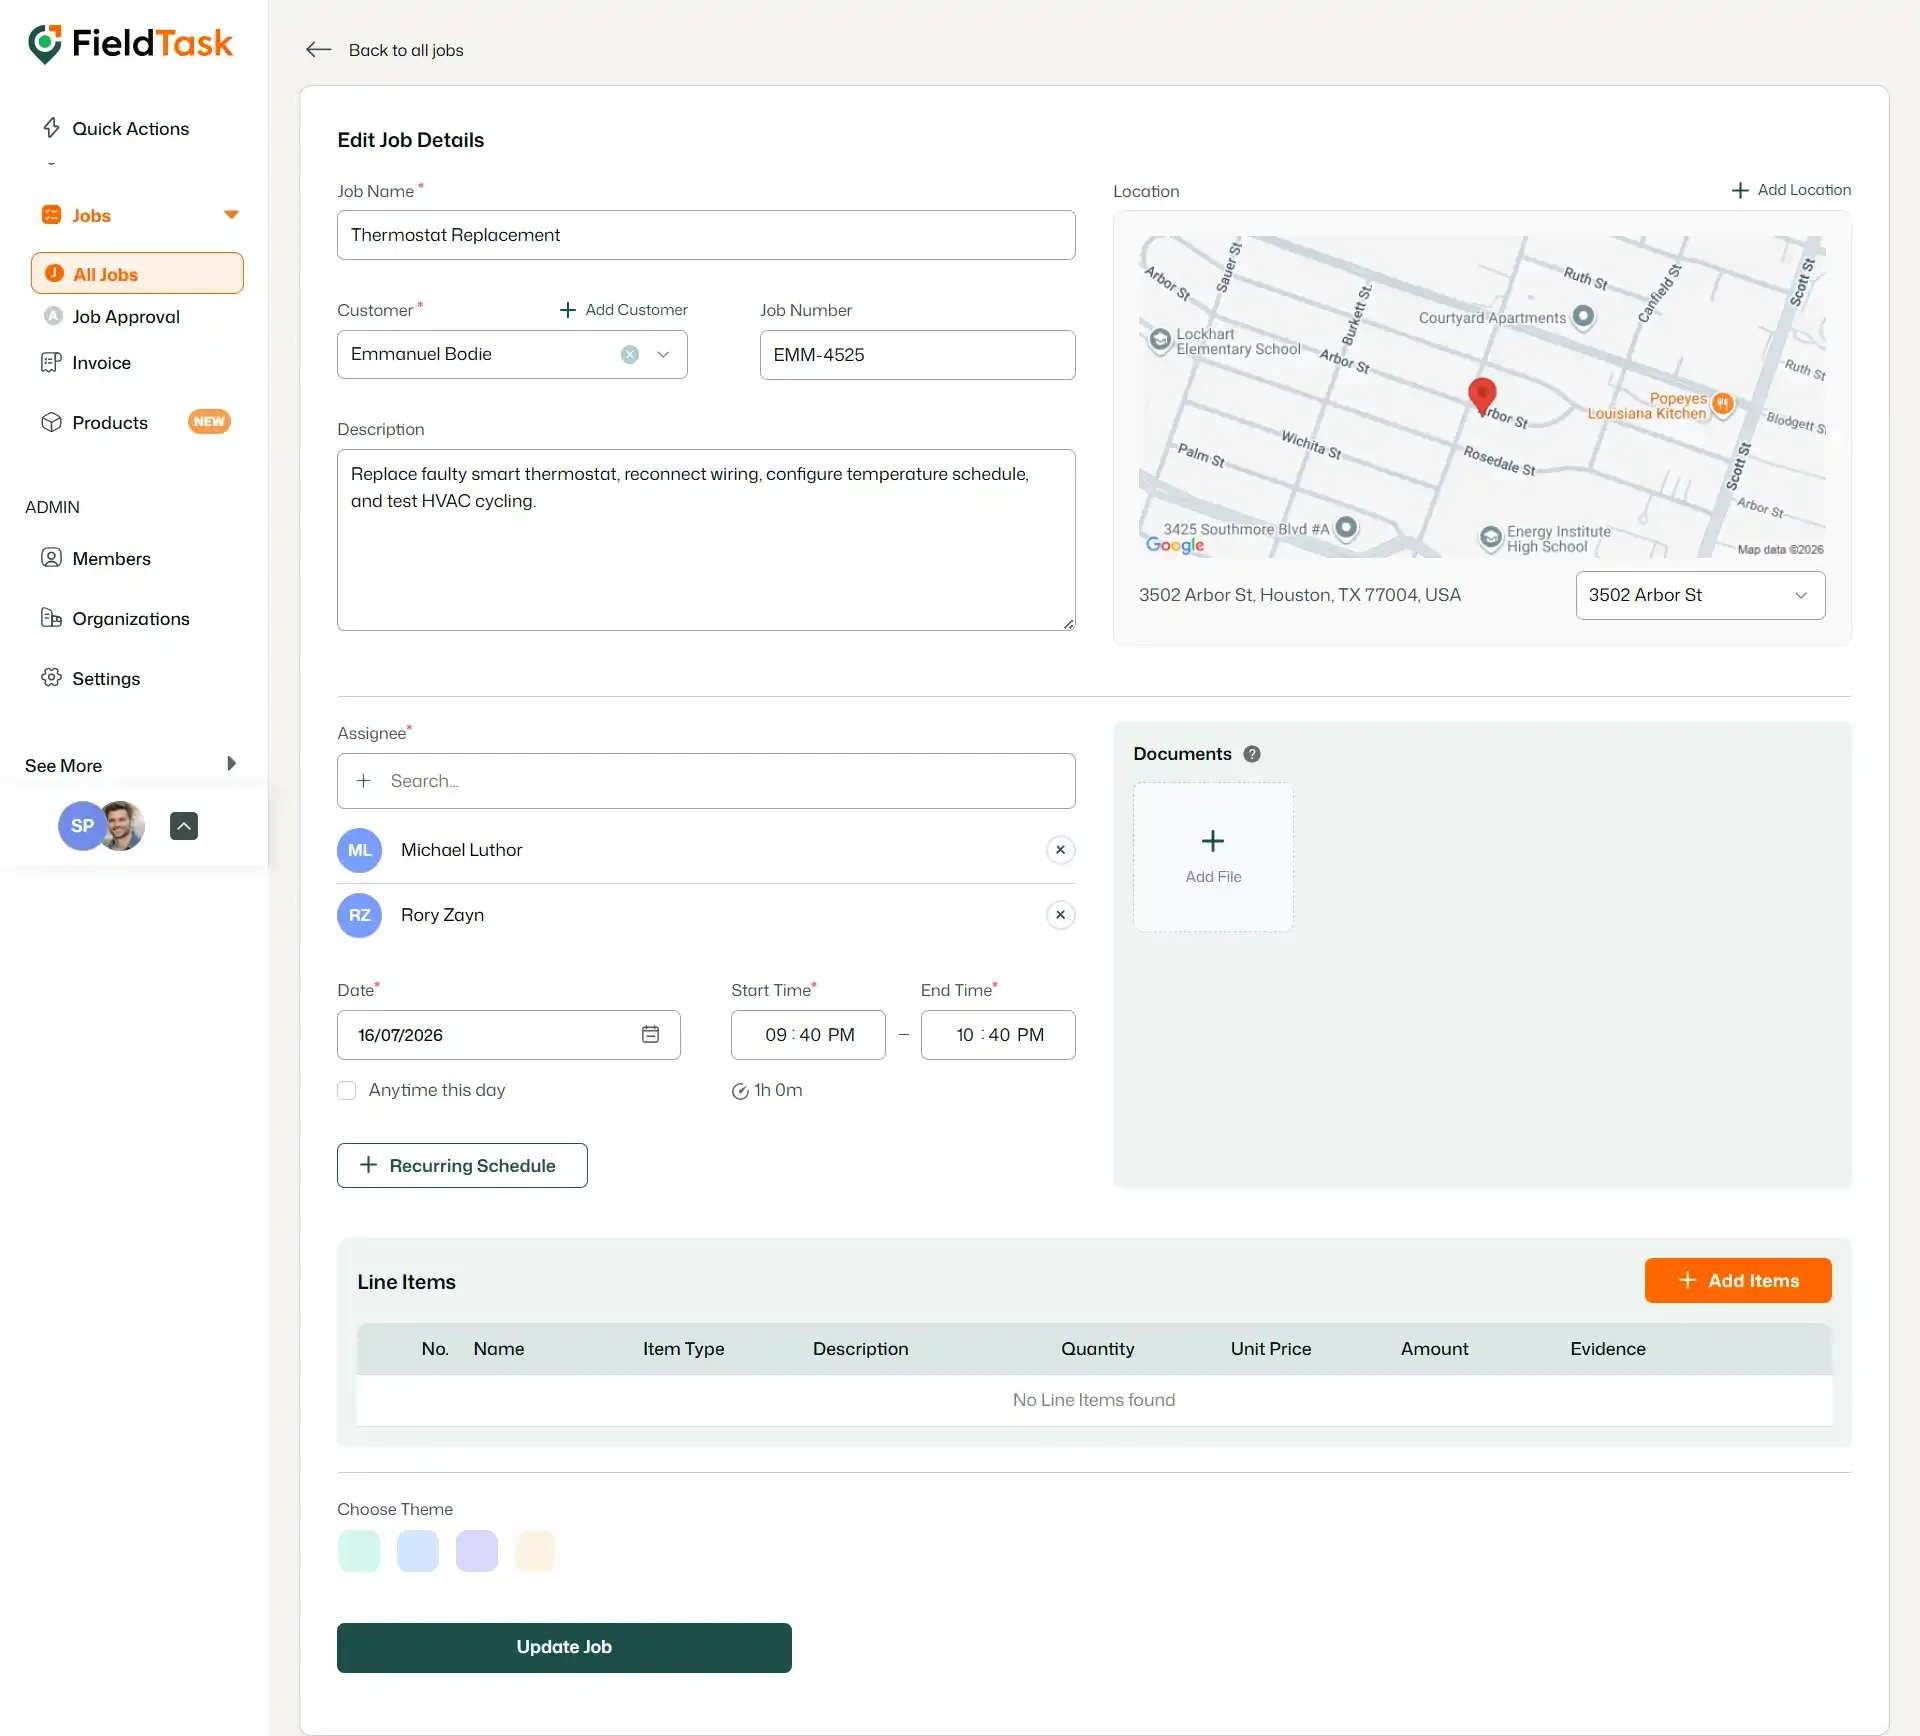Image resolution: width=1920 pixels, height=1736 pixels.
Task: Open Settings menu item
Action: pyautogui.click(x=106, y=678)
